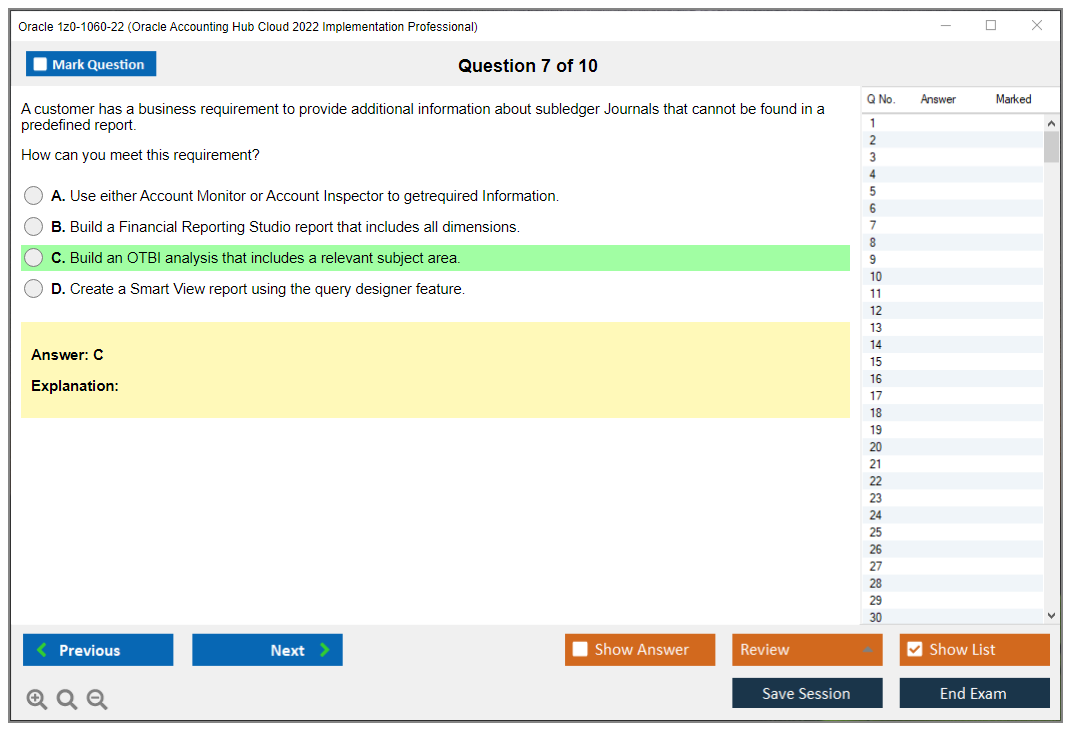Click the zoom in magnifier icon
This screenshot has height=735, width=1075.
pos(37,700)
